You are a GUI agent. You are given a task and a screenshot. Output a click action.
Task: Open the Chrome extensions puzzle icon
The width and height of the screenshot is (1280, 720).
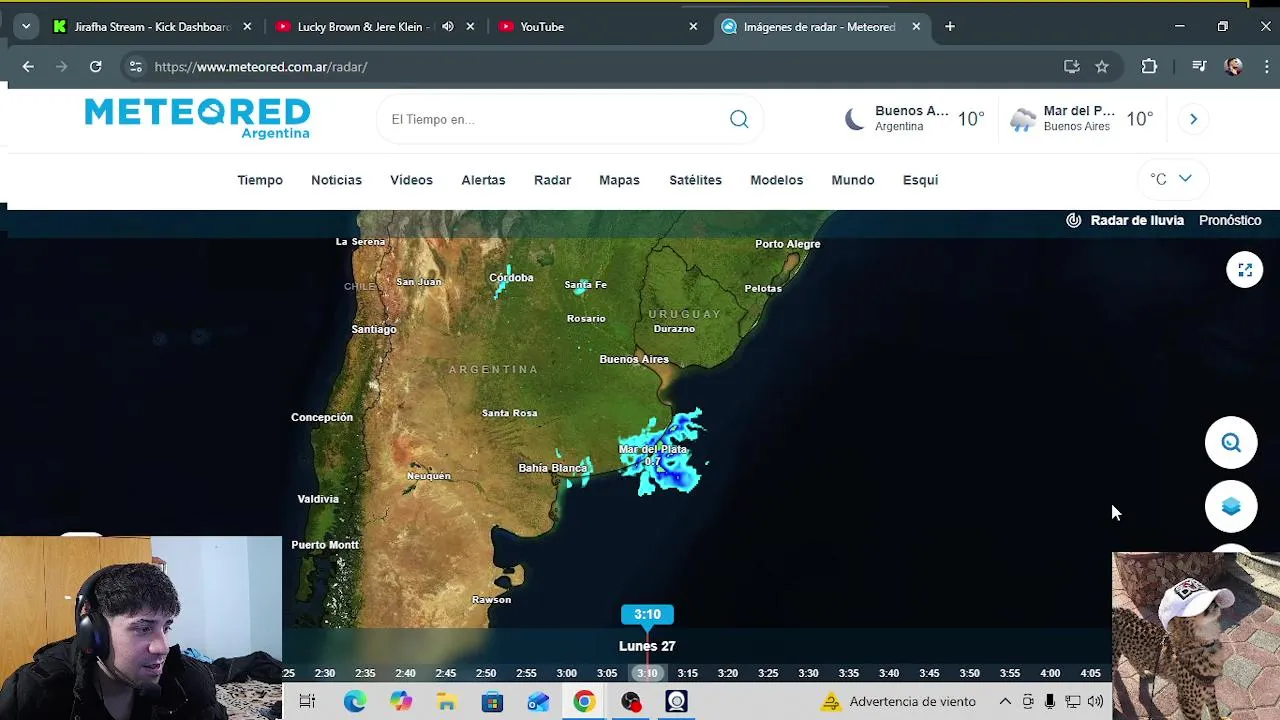coord(1149,67)
